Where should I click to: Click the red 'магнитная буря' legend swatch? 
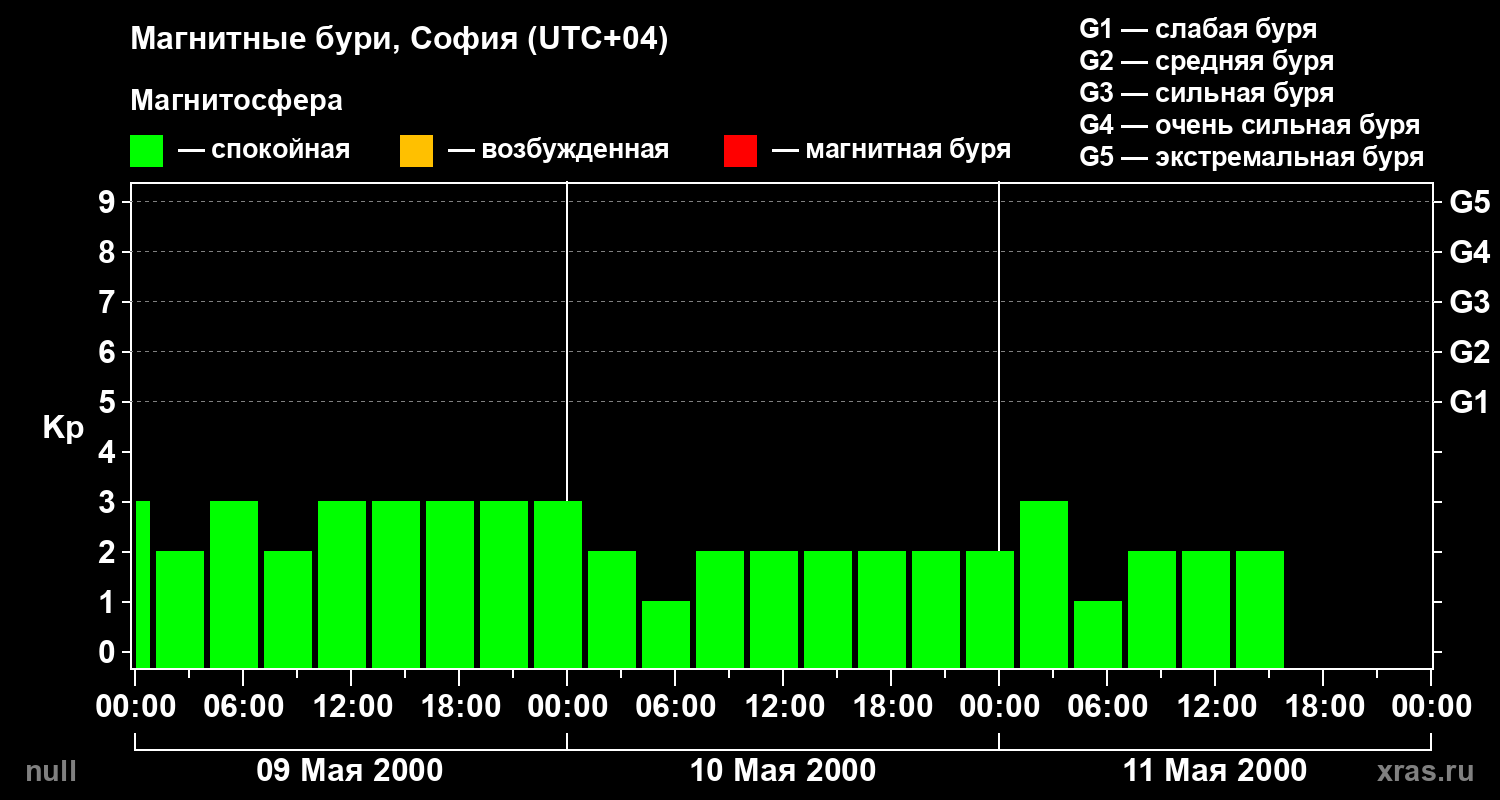740,151
